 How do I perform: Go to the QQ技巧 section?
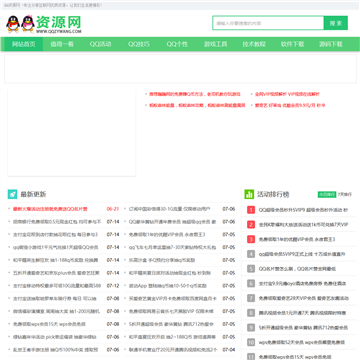(139, 44)
